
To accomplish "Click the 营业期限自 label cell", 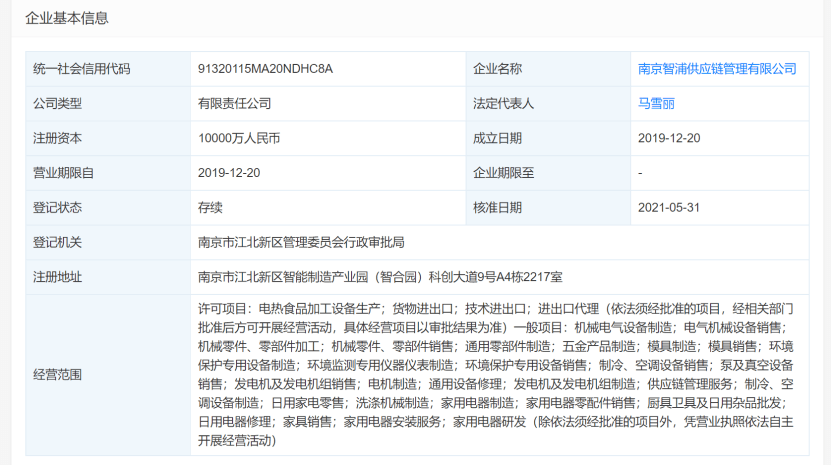I will [x=108, y=173].
